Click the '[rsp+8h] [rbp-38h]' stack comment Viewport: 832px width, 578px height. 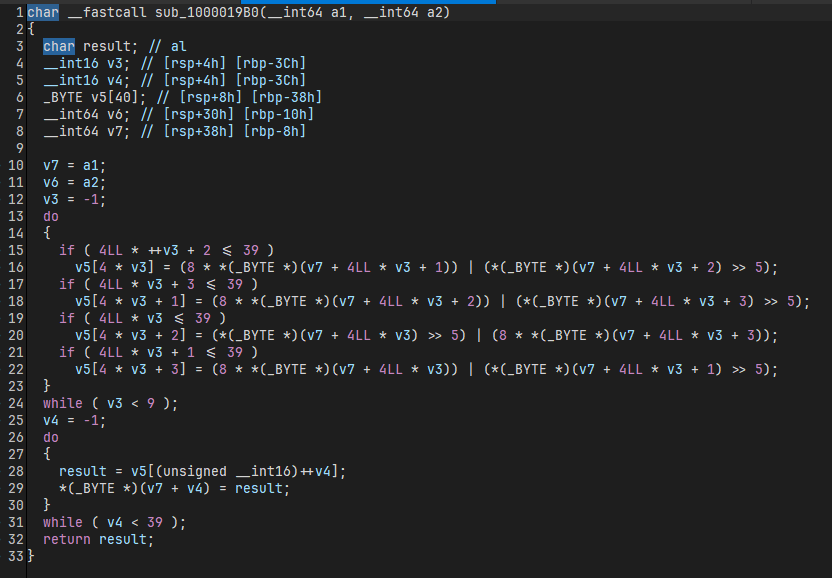[250, 97]
